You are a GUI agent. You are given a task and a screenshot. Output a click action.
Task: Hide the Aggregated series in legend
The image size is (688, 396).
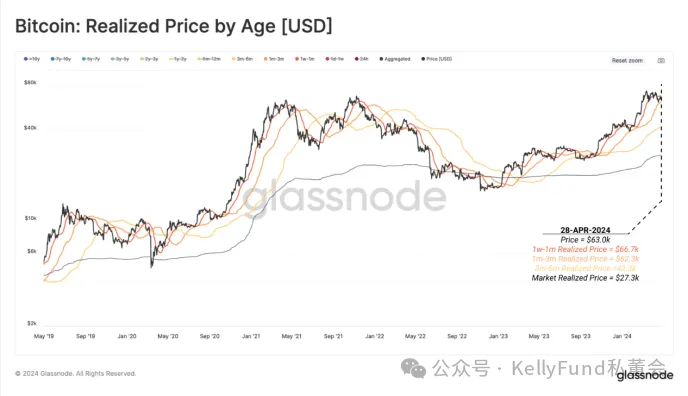tap(395, 59)
